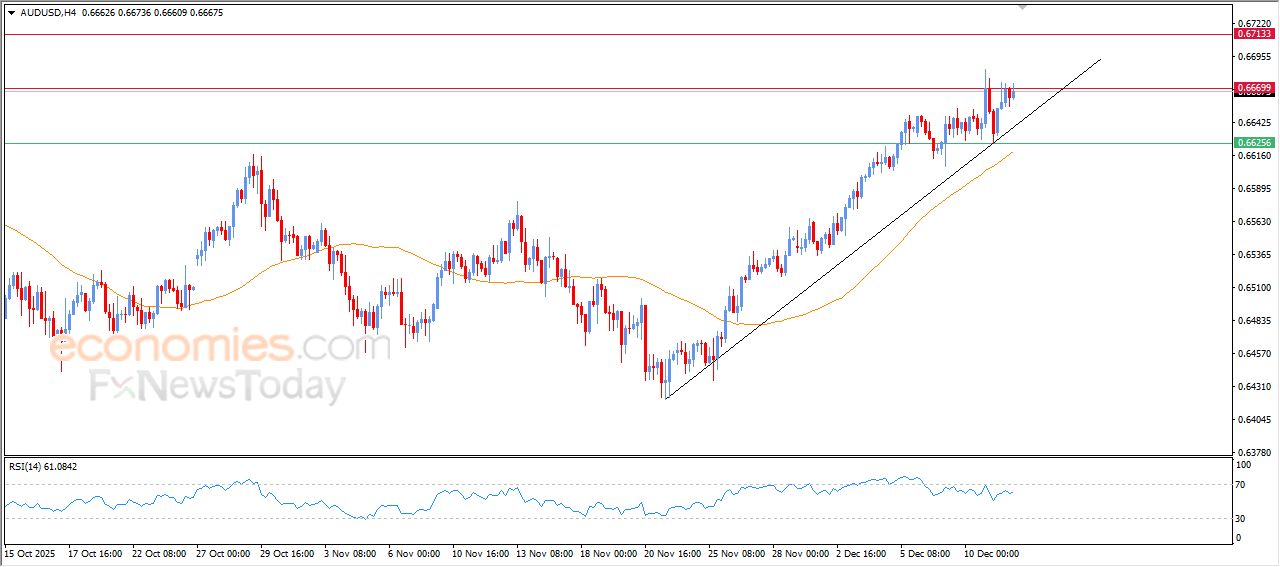Click the 15 Oct 2025 date label
The width and height of the screenshot is (1280, 567).
29,553
